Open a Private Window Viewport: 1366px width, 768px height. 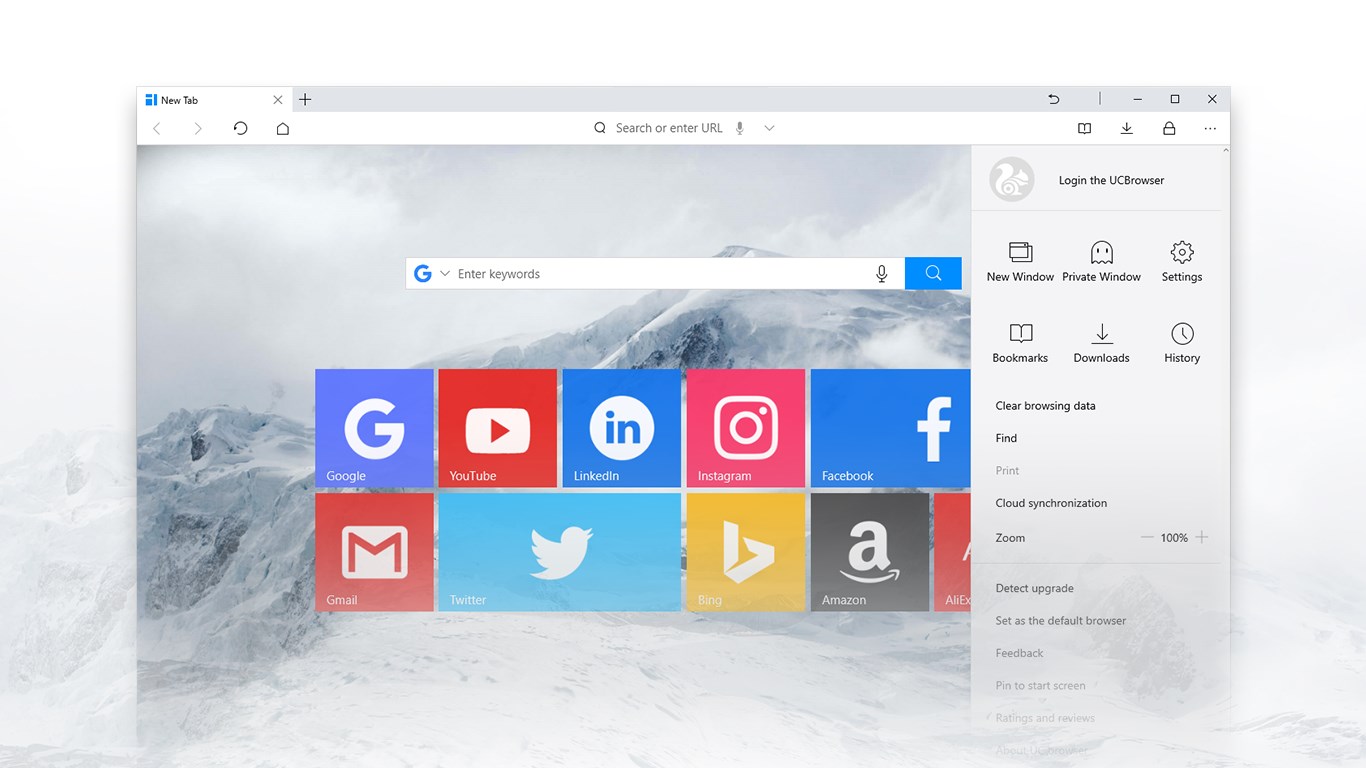click(x=1101, y=262)
